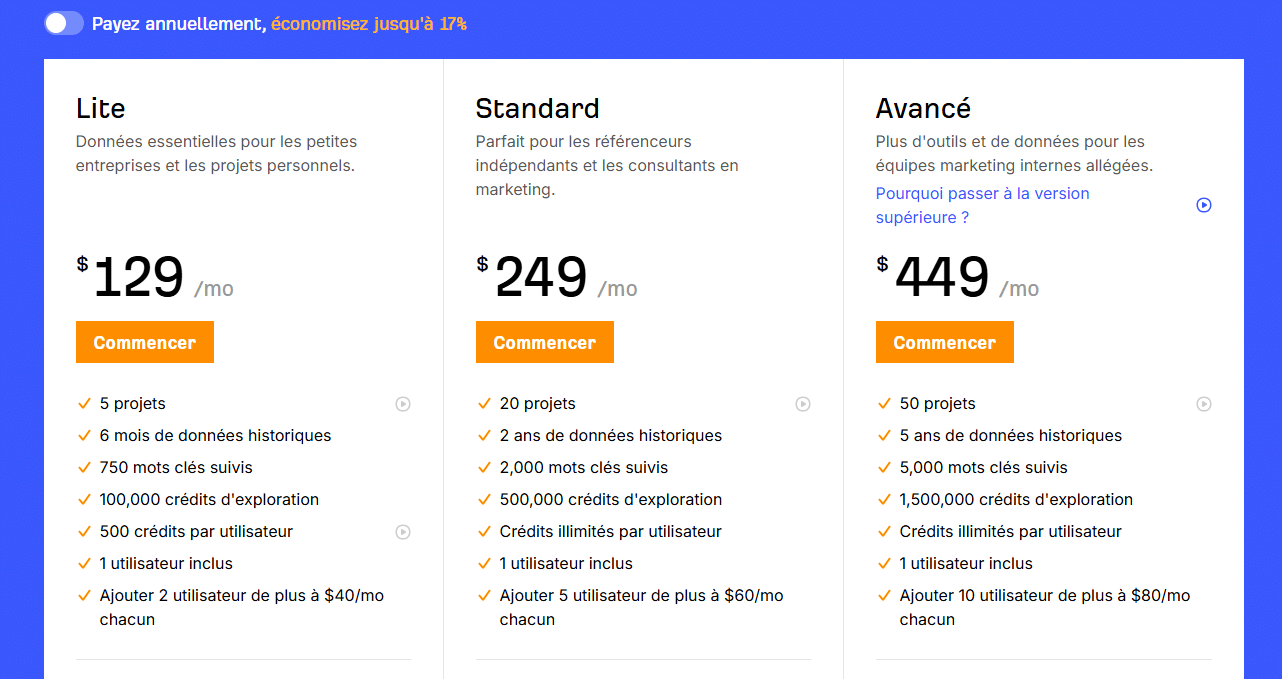Play video beside Lite 500 crédits par utilisateur
Viewport: 1282px width, 679px height.
403,532
